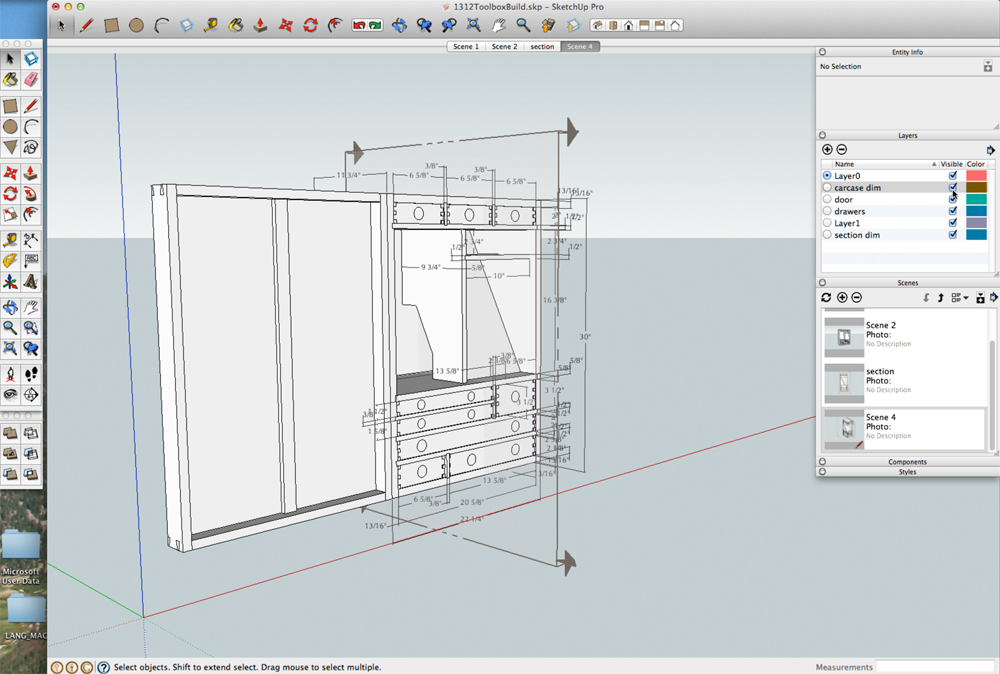Screen dimensions: 1000x674
Task: Hide the door layer via visibility checkbox
Action: coord(953,199)
